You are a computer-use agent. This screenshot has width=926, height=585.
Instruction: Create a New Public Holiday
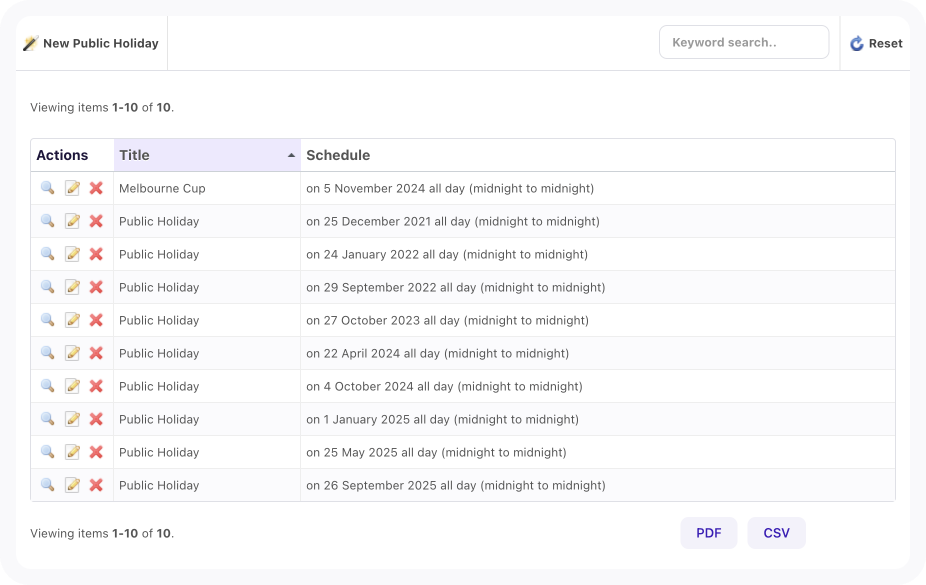tap(91, 43)
